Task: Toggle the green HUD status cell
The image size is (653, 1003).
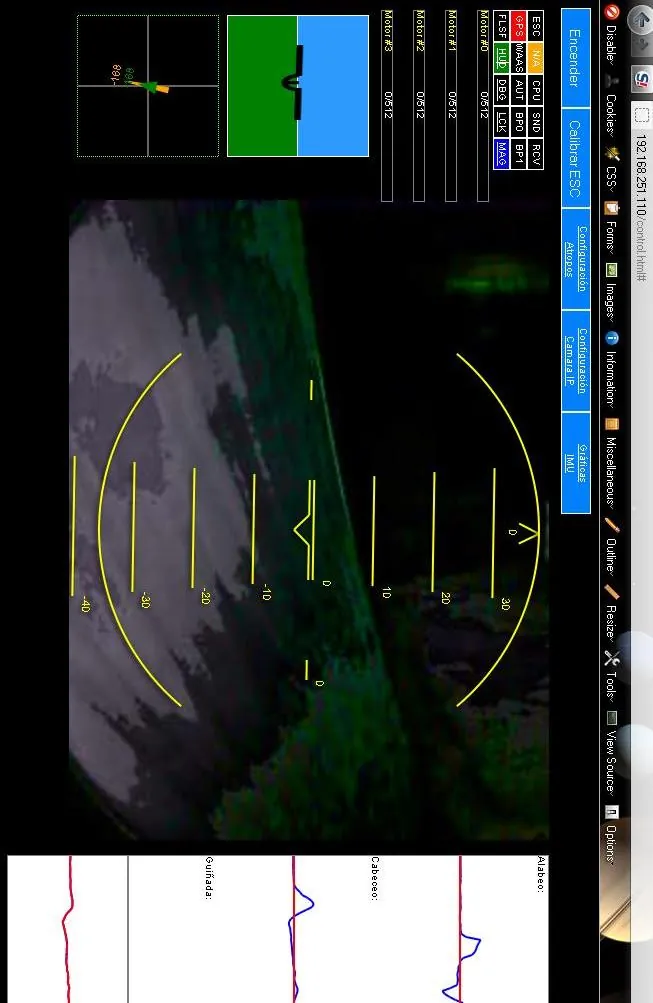Action: [x=502, y=58]
